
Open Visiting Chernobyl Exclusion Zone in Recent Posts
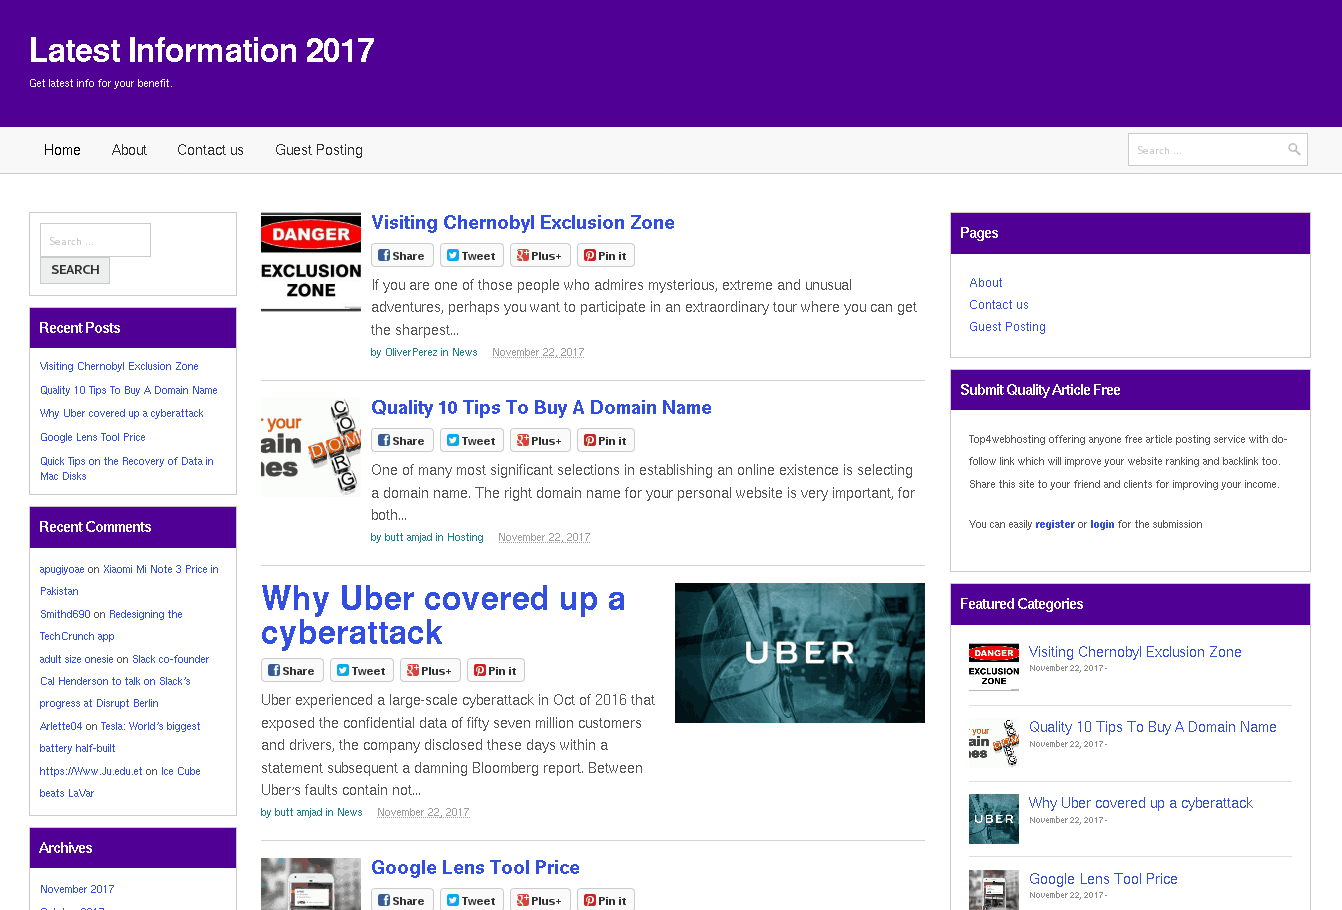pyautogui.click(x=119, y=366)
